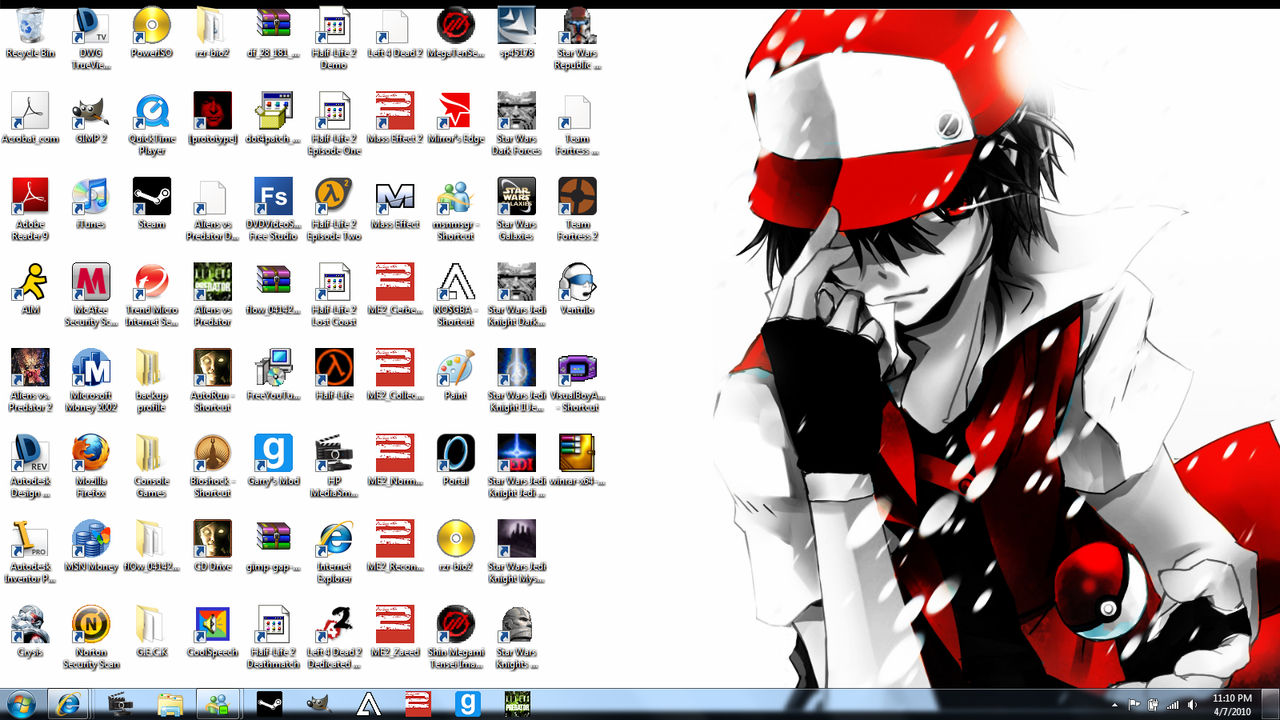Select the Steam icon on the desktop

point(151,204)
